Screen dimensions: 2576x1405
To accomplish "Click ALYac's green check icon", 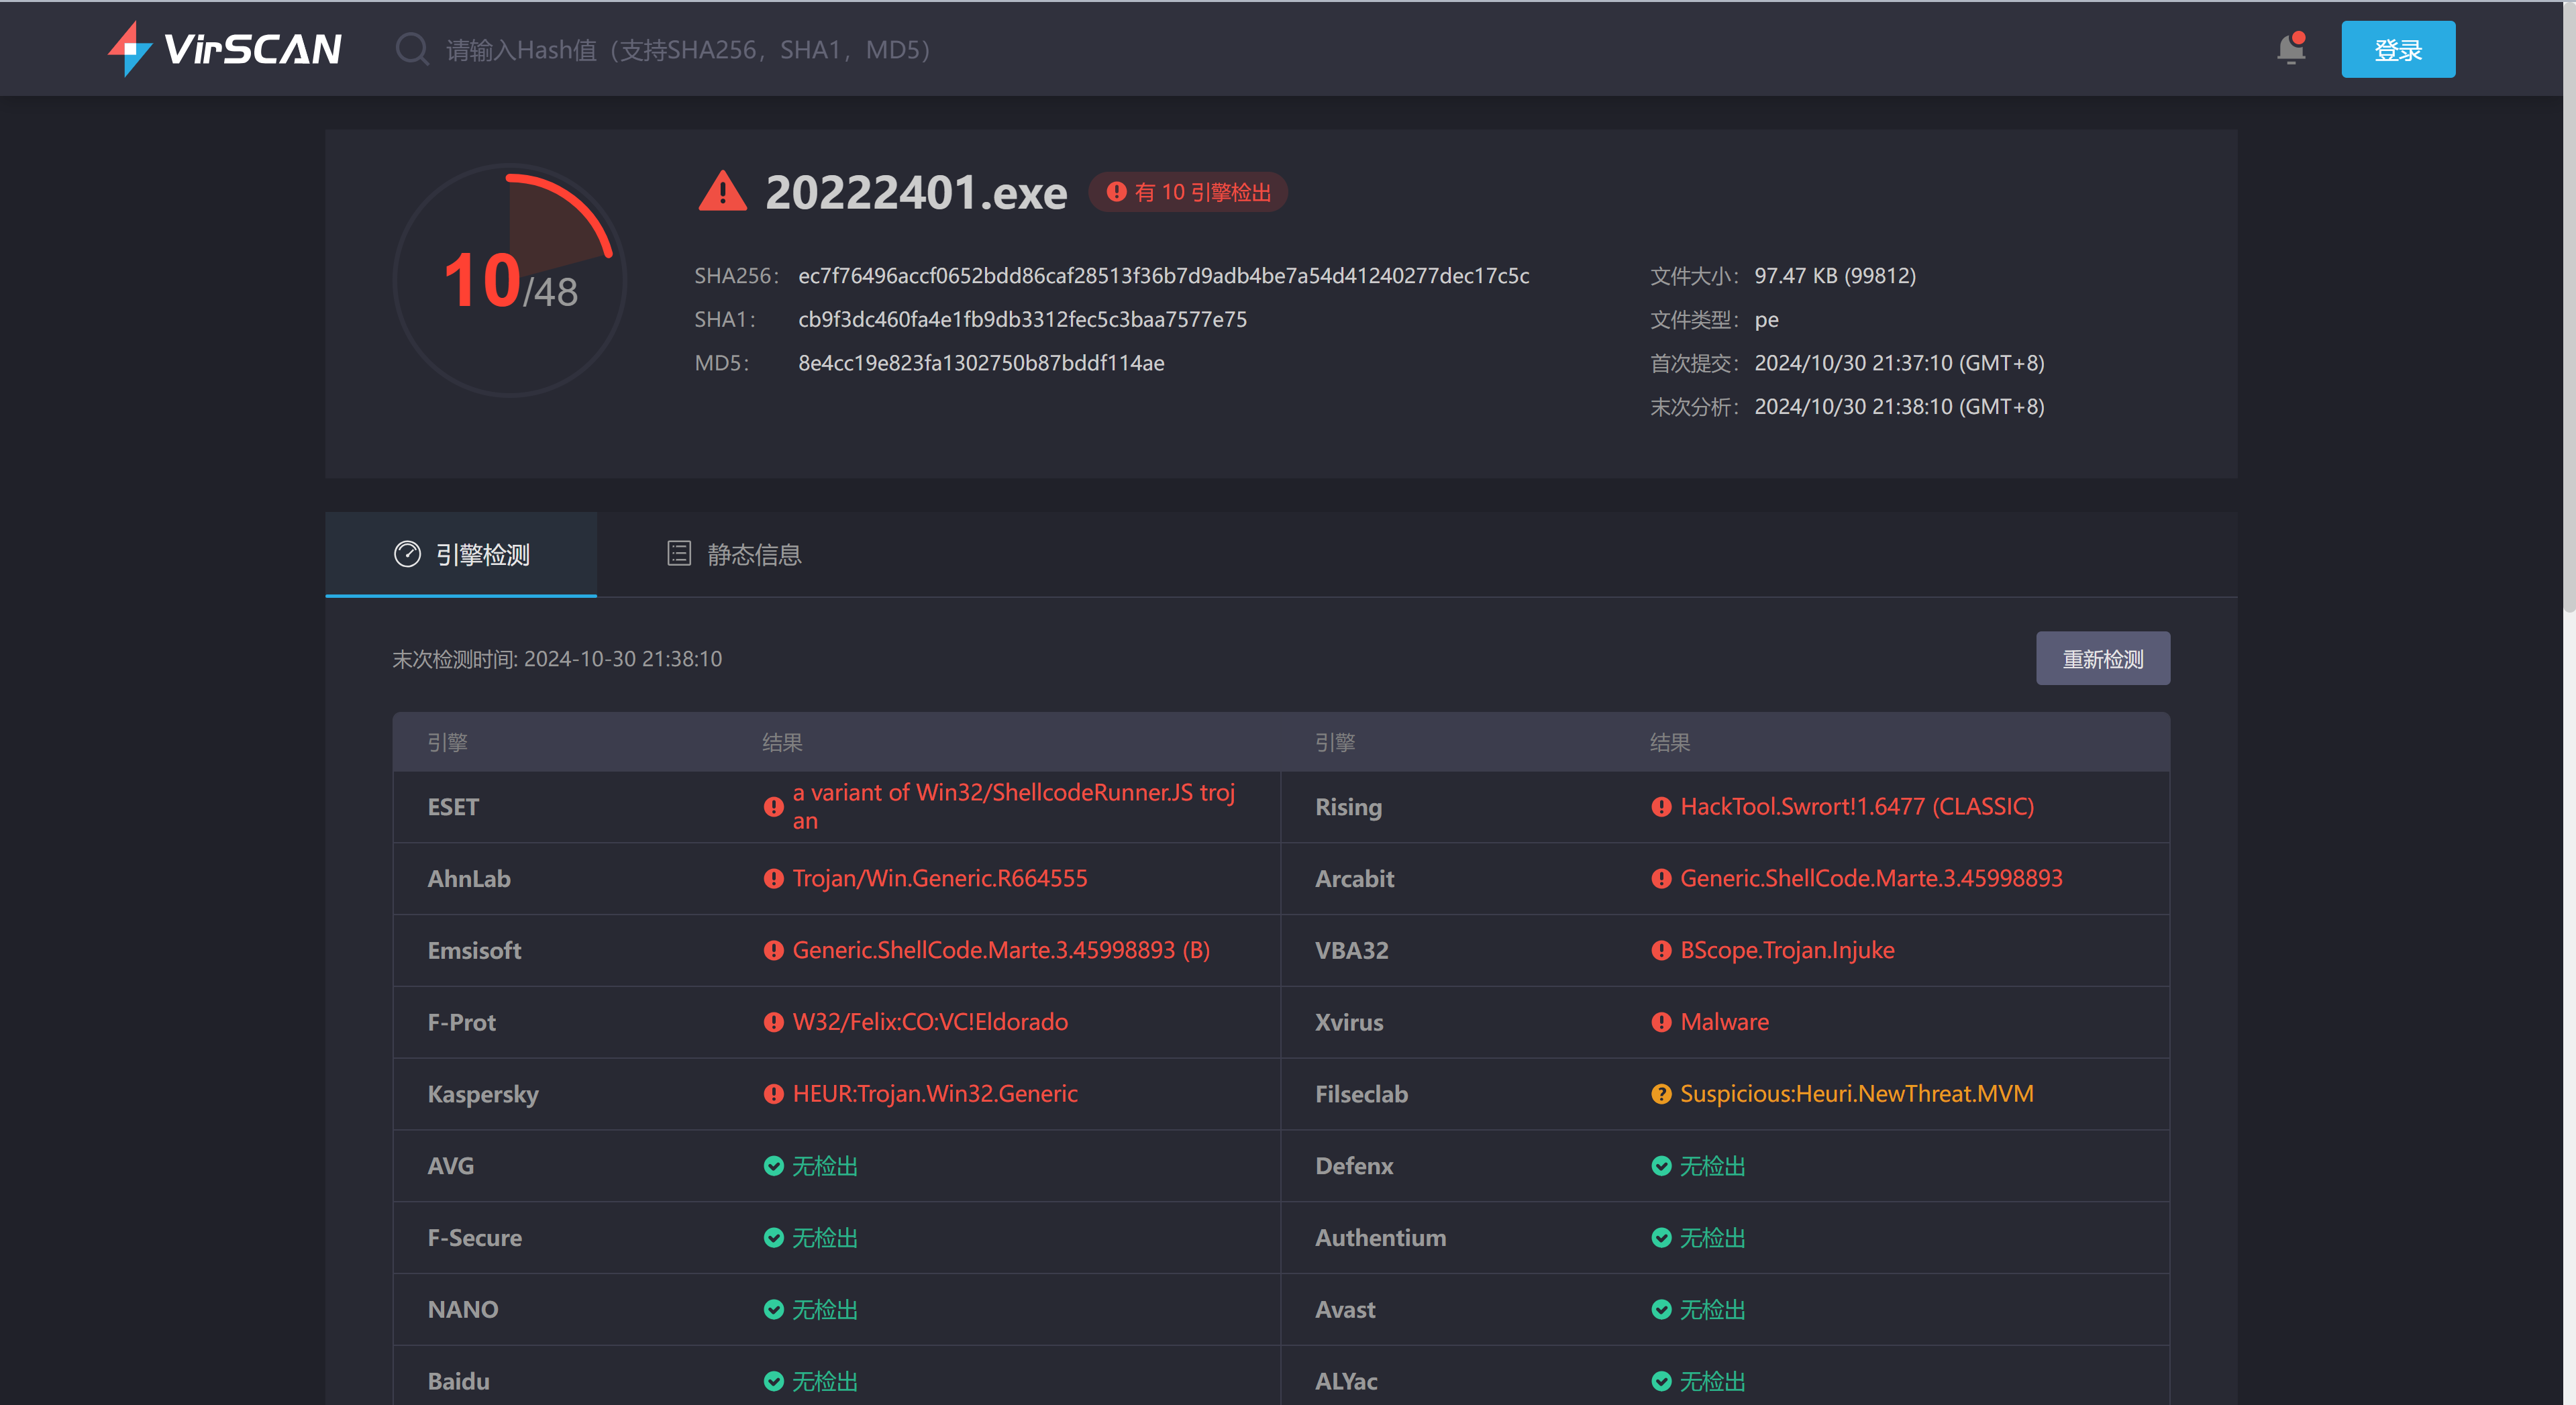I will pyautogui.click(x=1661, y=1381).
